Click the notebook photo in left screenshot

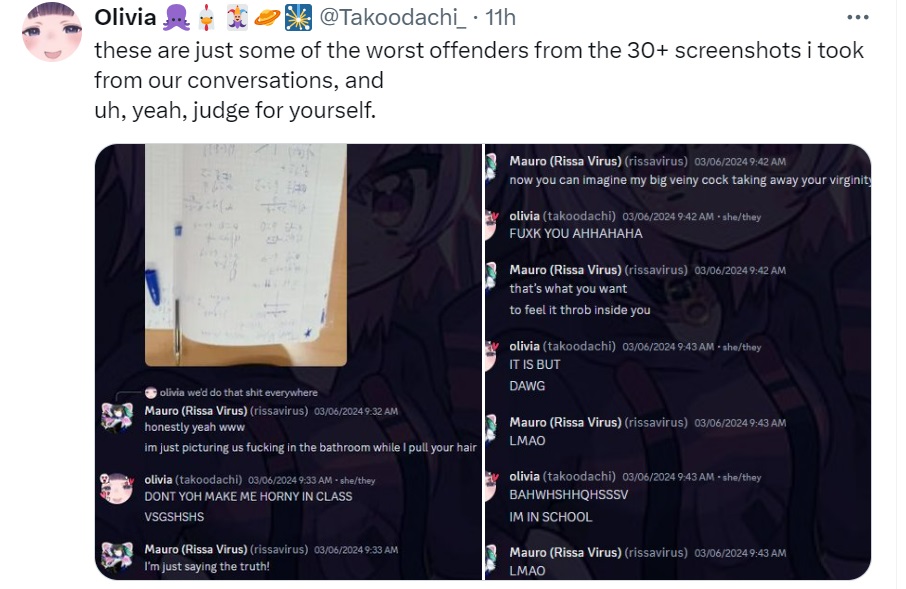tap(246, 255)
